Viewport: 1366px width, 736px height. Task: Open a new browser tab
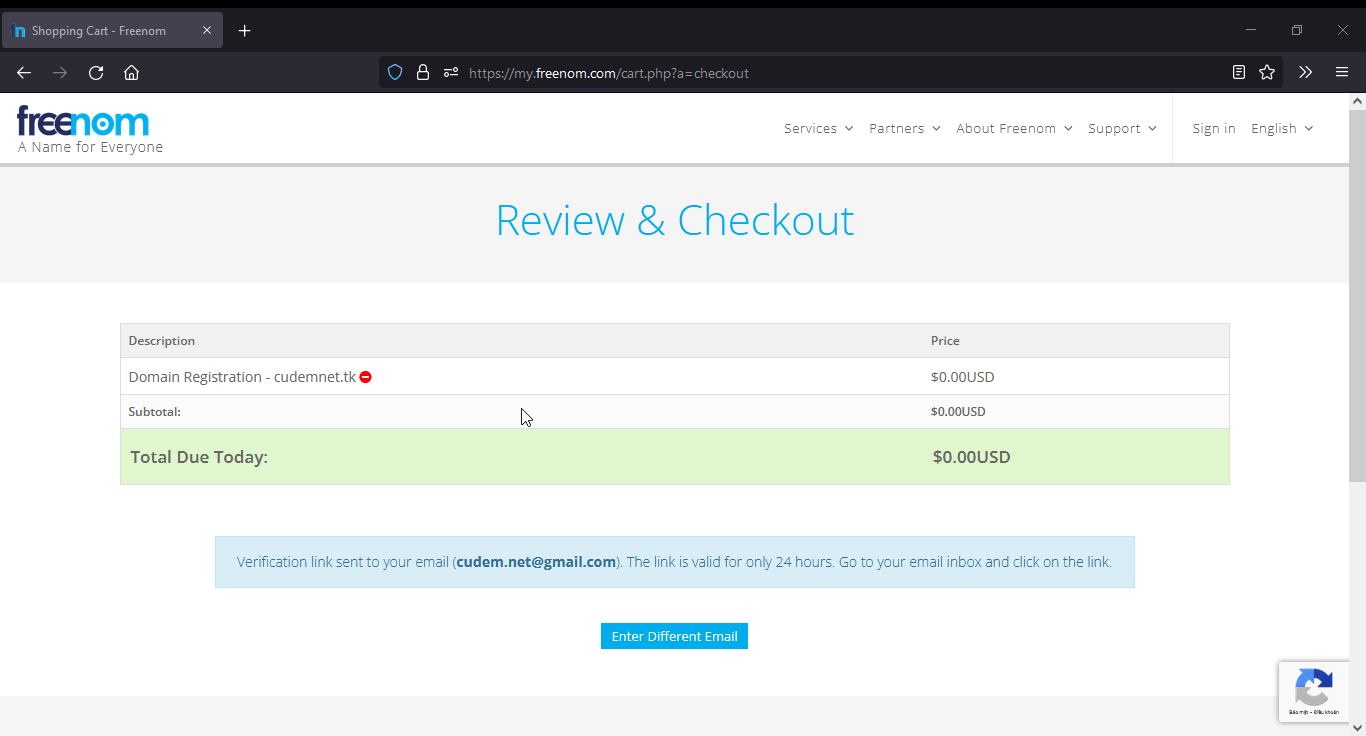point(245,30)
